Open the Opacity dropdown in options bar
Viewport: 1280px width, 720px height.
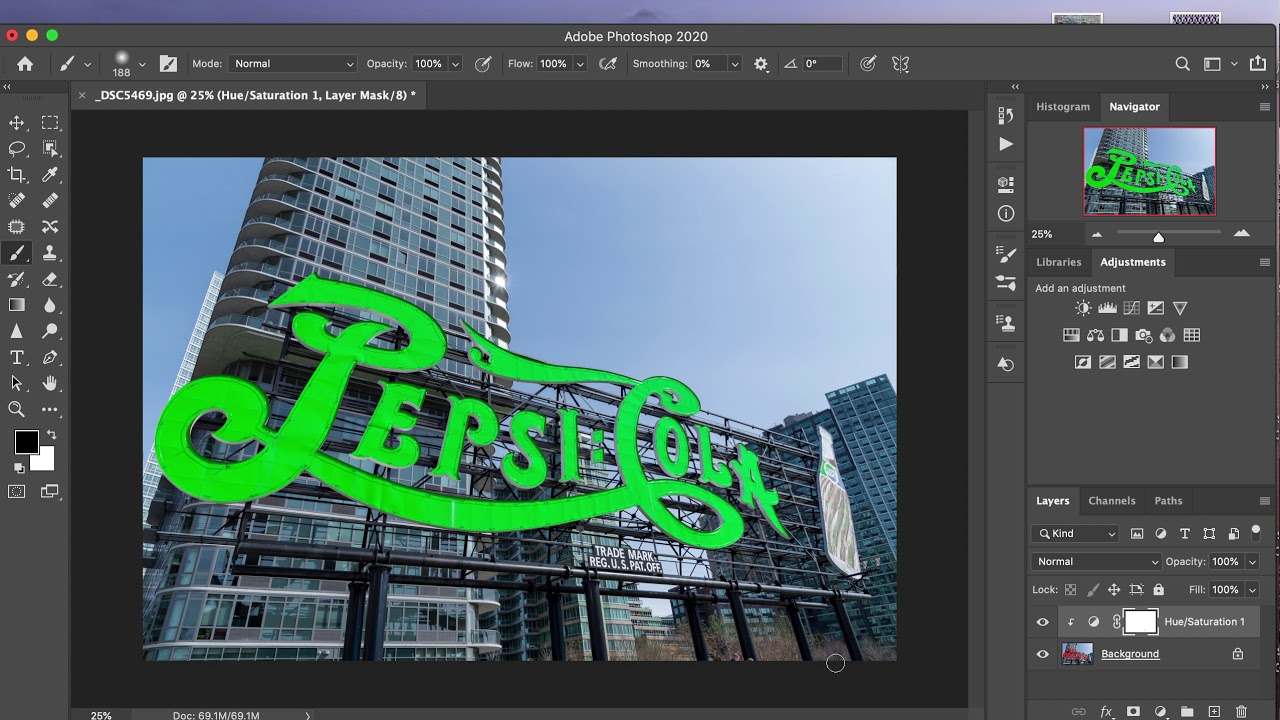pyautogui.click(x=456, y=63)
